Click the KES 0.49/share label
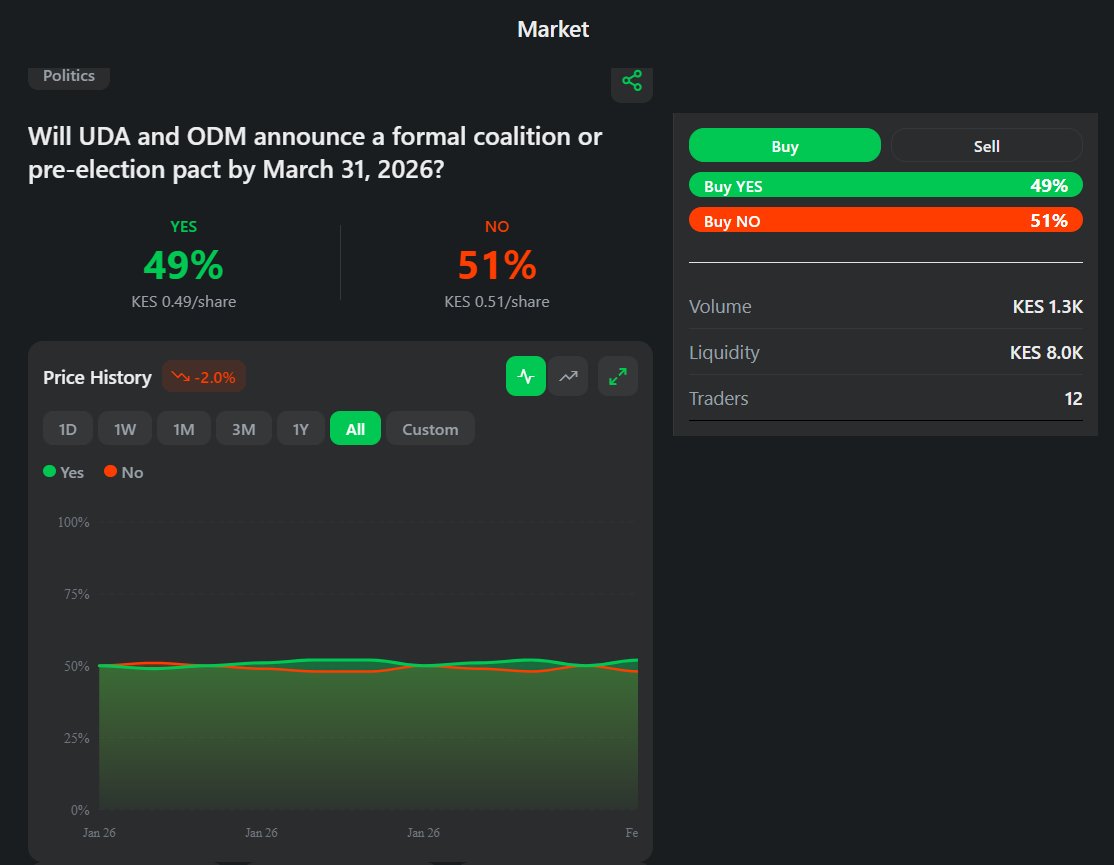 183,302
